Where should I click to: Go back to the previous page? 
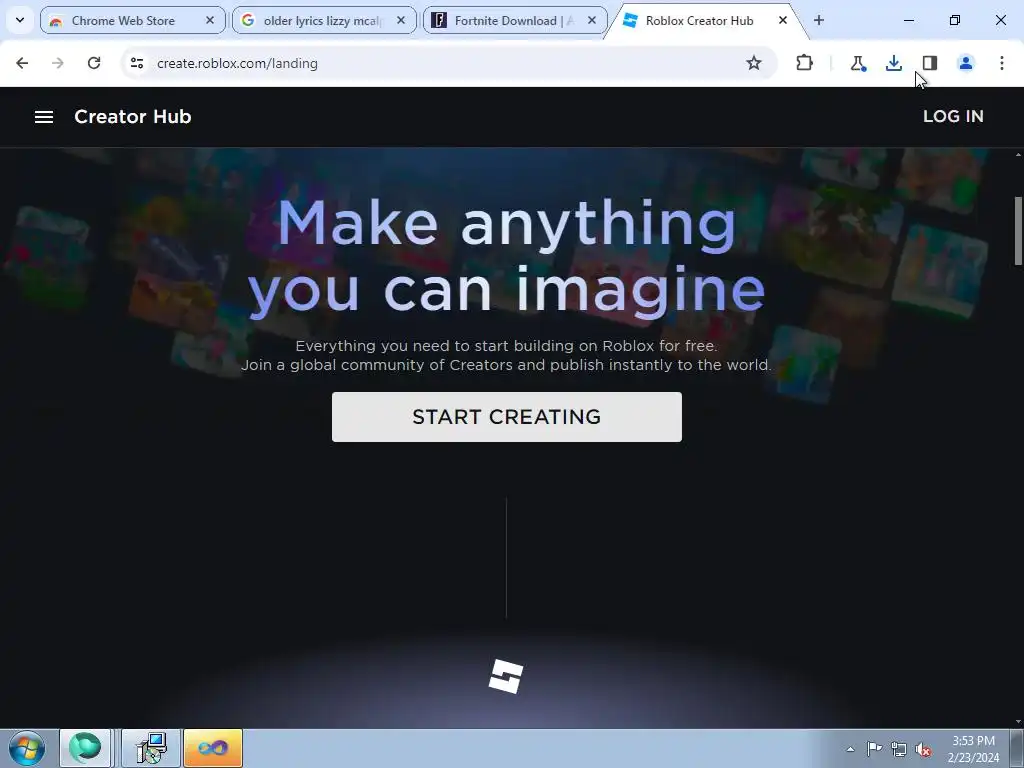point(22,63)
